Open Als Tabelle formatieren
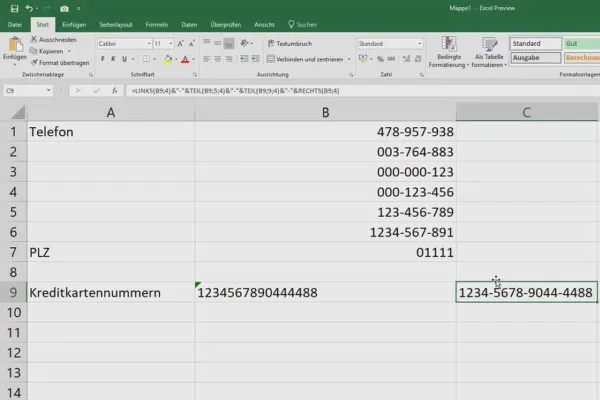 coord(489,52)
